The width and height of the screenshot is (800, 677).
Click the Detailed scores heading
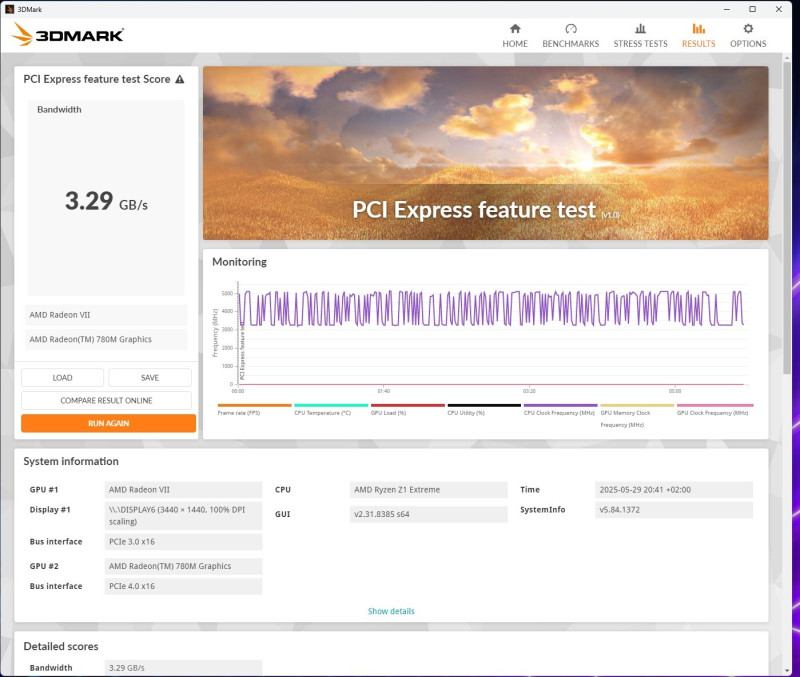tap(61, 646)
